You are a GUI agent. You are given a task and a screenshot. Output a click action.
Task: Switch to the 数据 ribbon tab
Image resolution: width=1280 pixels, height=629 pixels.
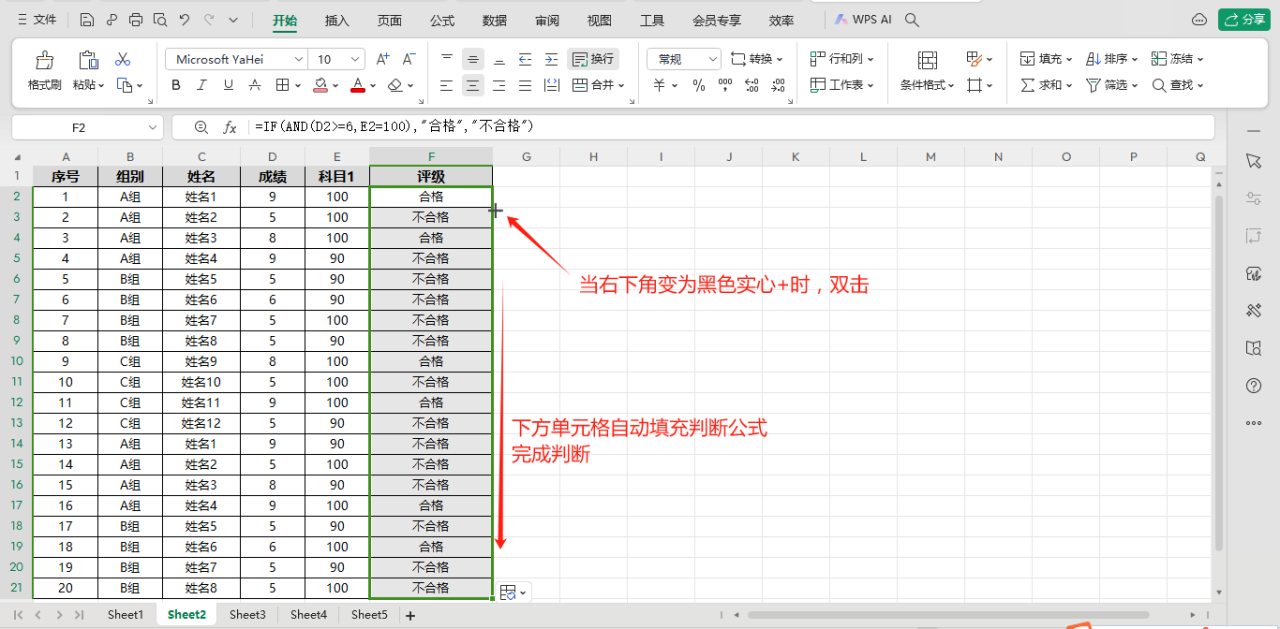(x=494, y=20)
